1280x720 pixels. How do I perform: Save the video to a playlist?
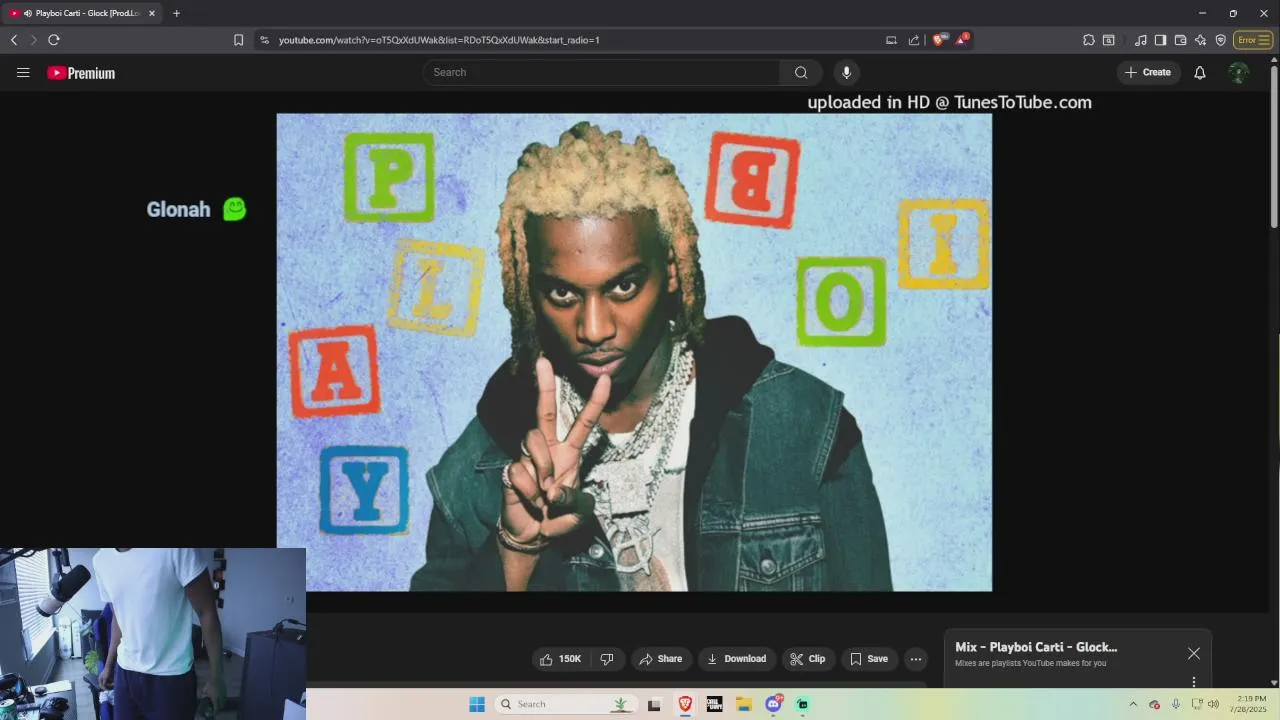click(869, 659)
